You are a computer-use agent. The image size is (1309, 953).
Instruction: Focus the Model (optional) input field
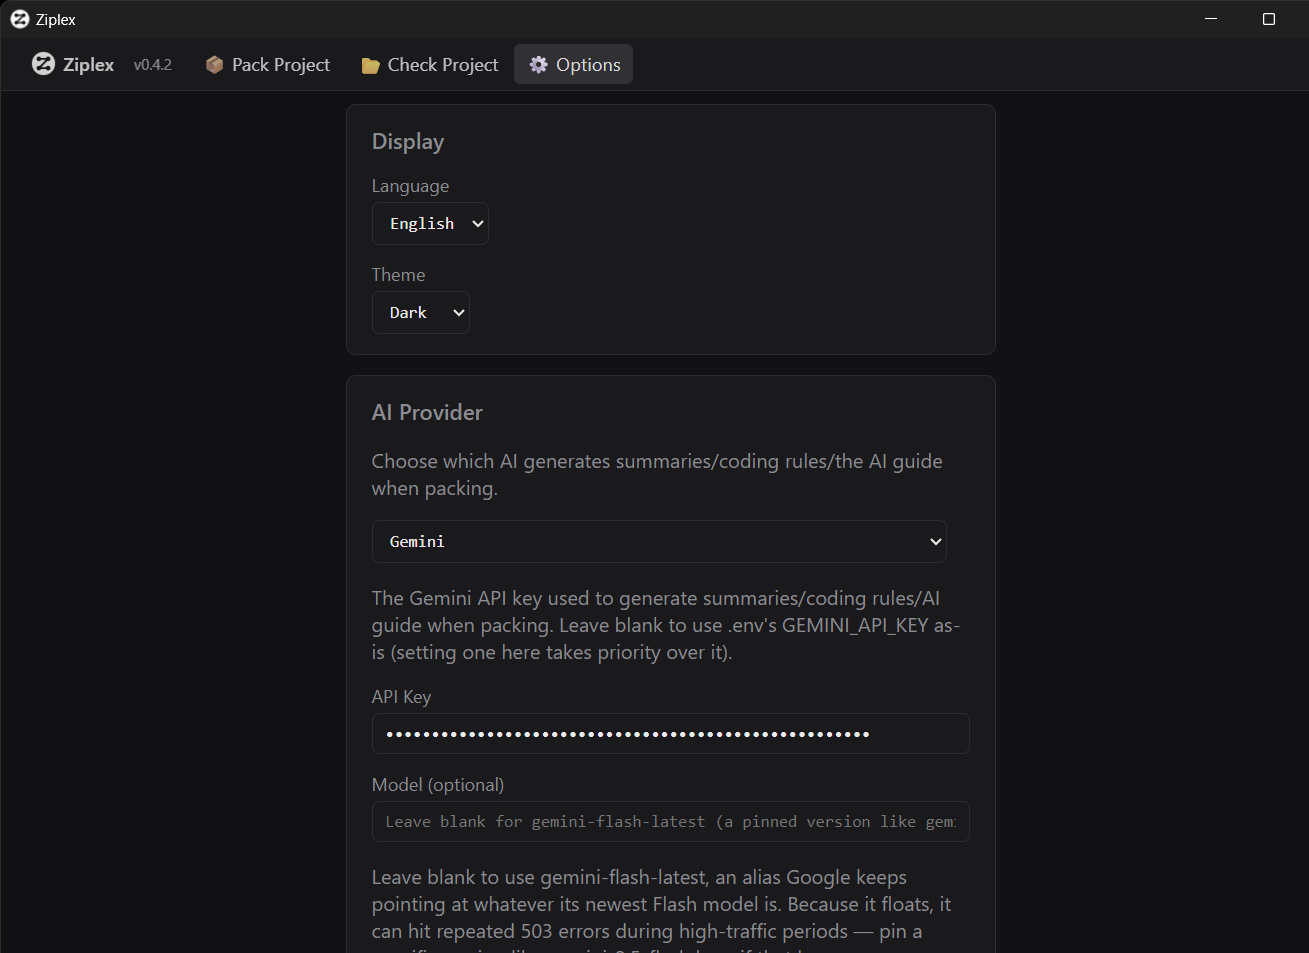[670, 821]
